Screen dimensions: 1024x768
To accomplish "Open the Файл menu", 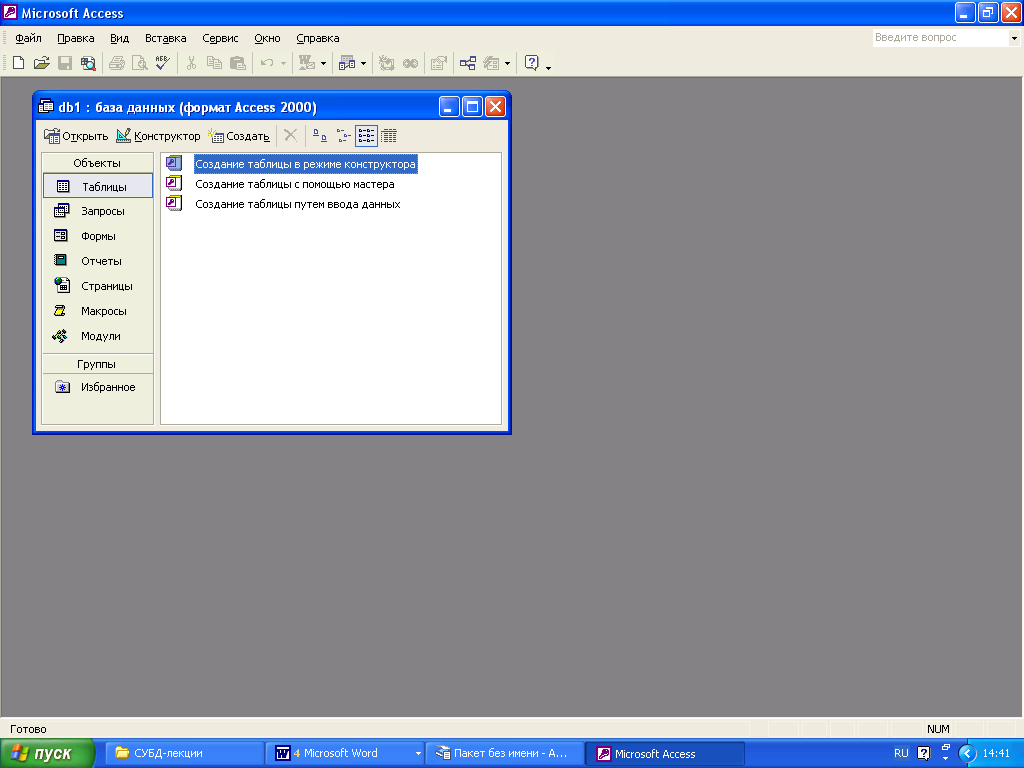I will [x=29, y=38].
